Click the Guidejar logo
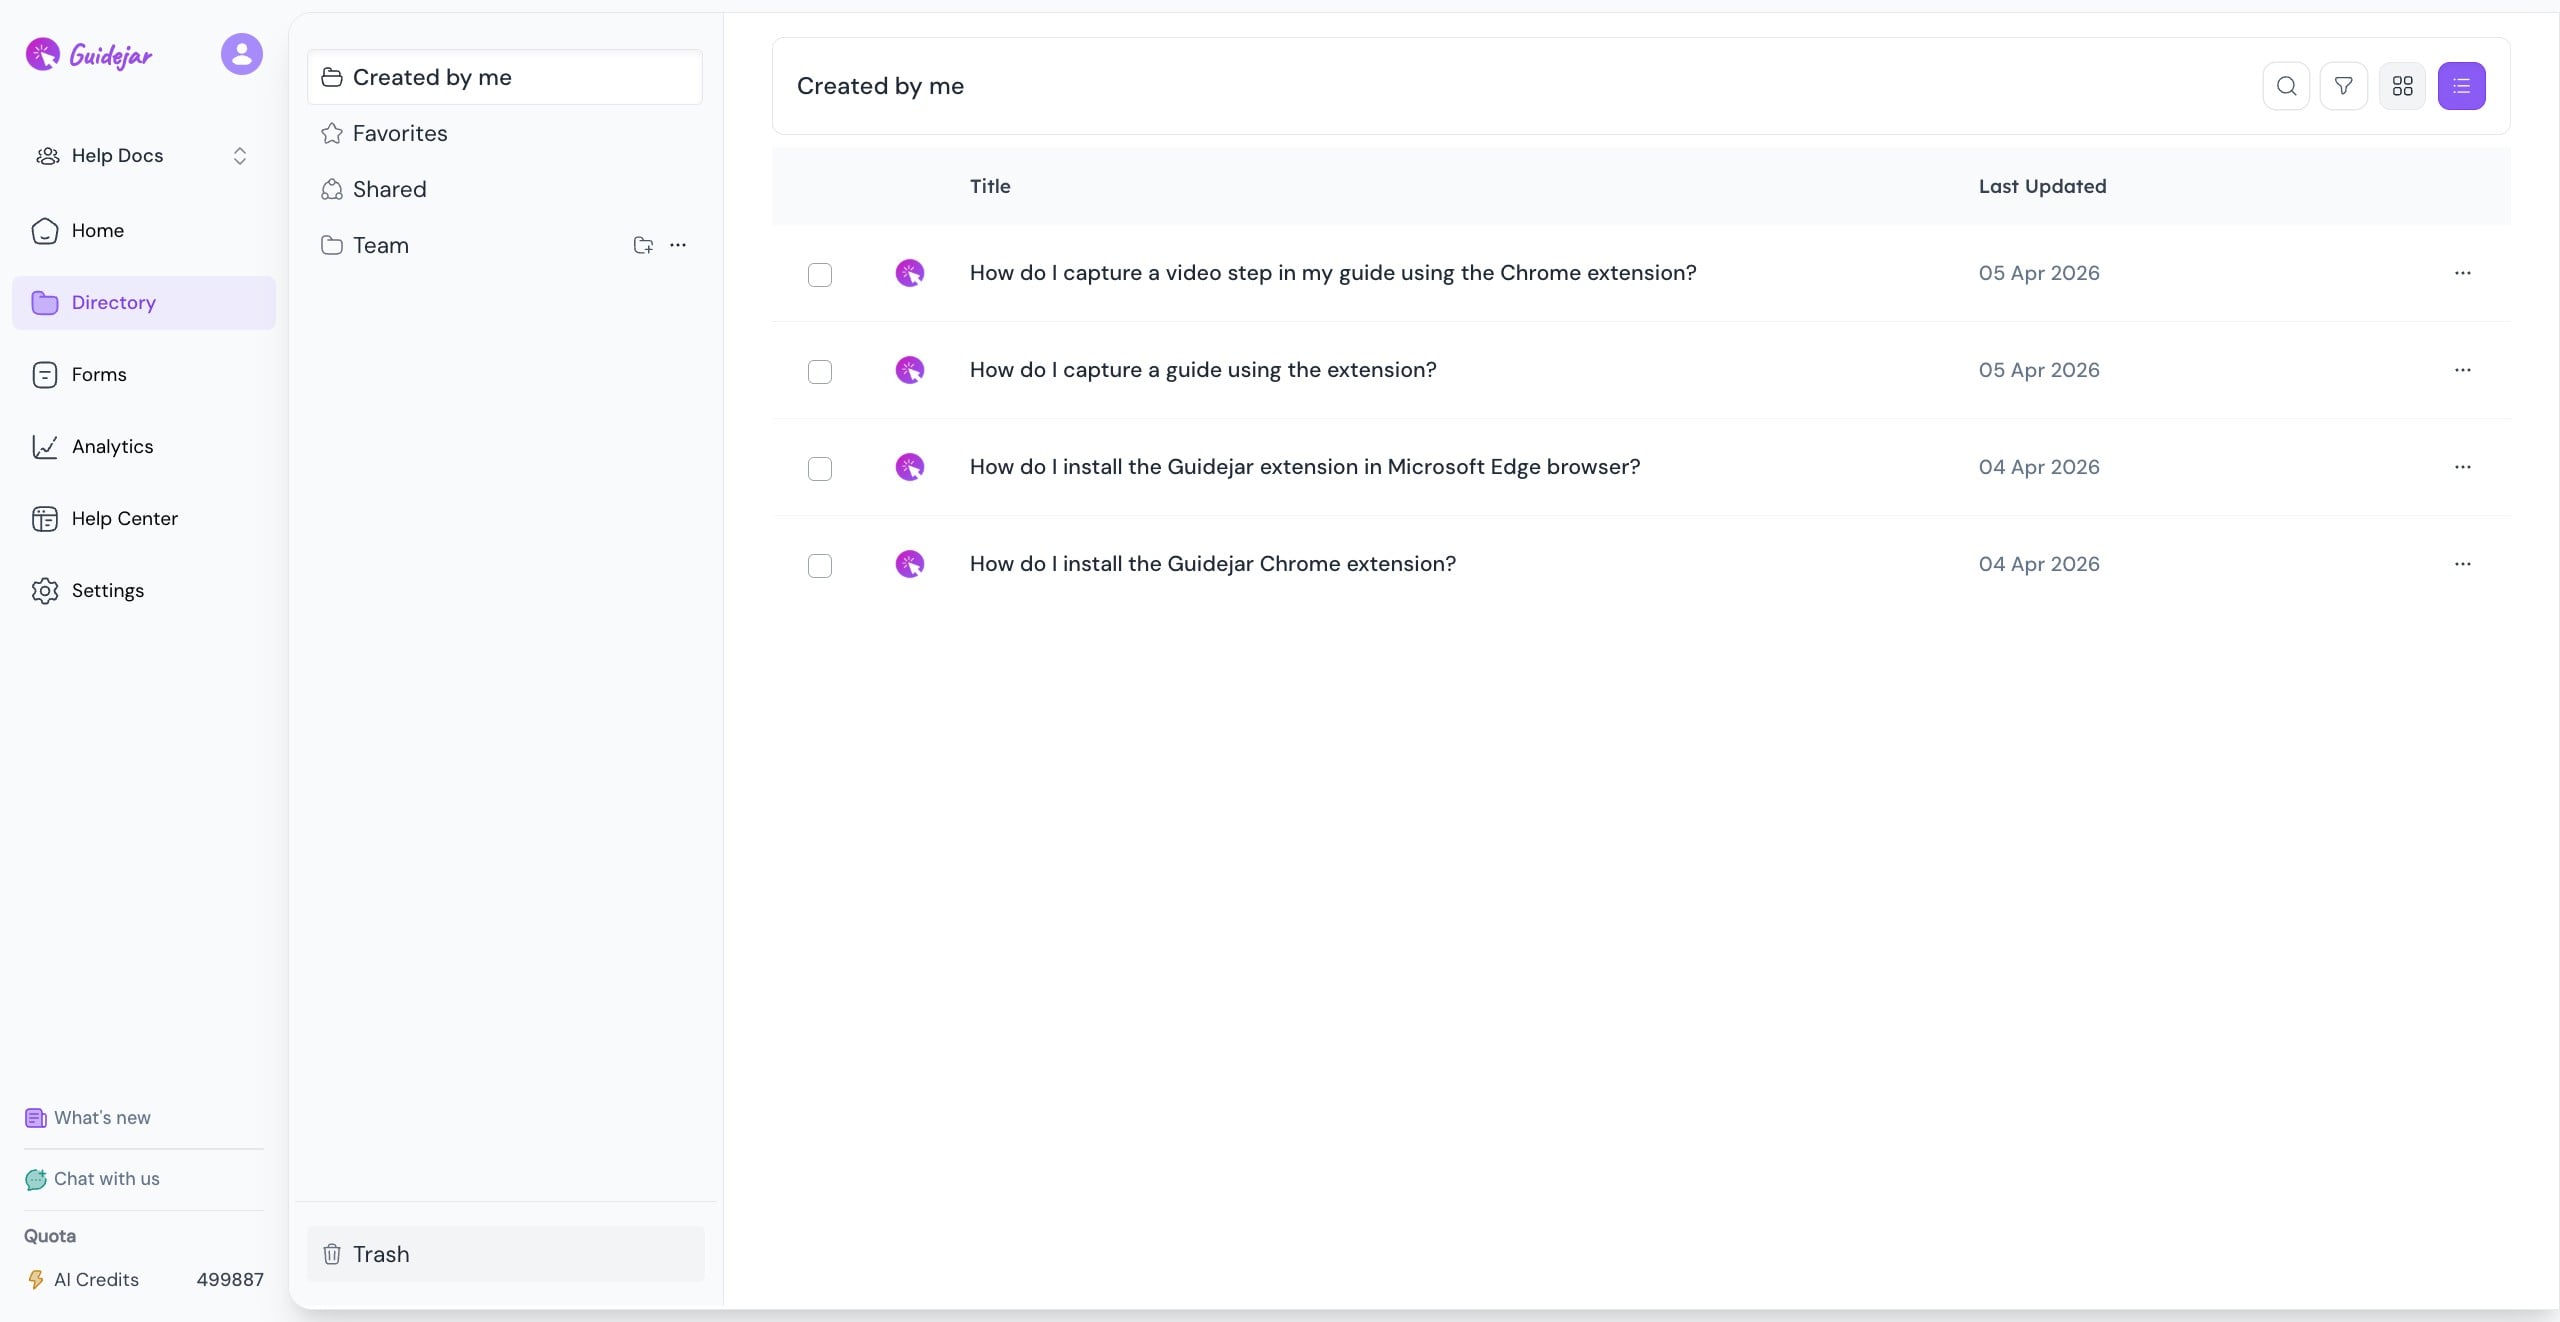 tap(89, 55)
